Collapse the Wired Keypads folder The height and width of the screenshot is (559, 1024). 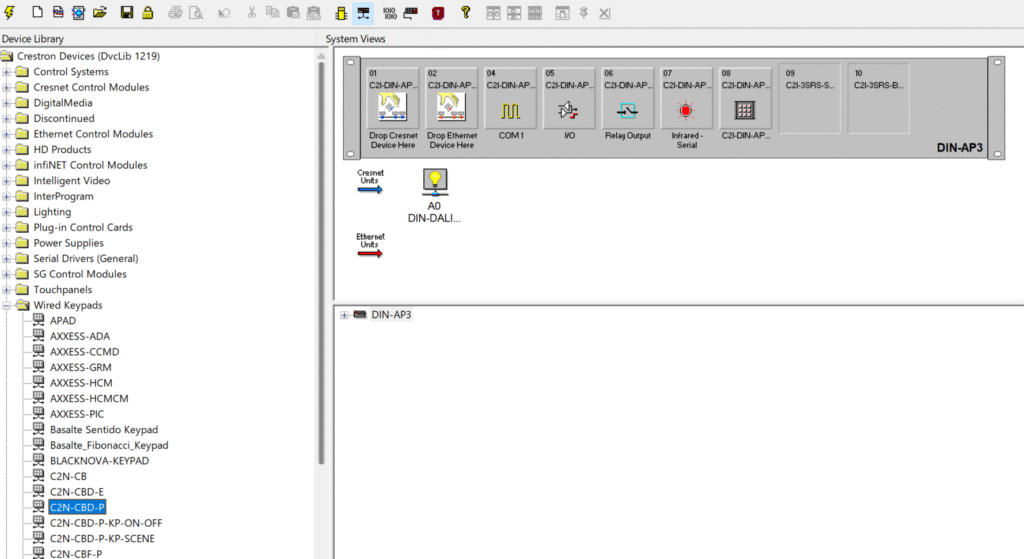pos(7,306)
